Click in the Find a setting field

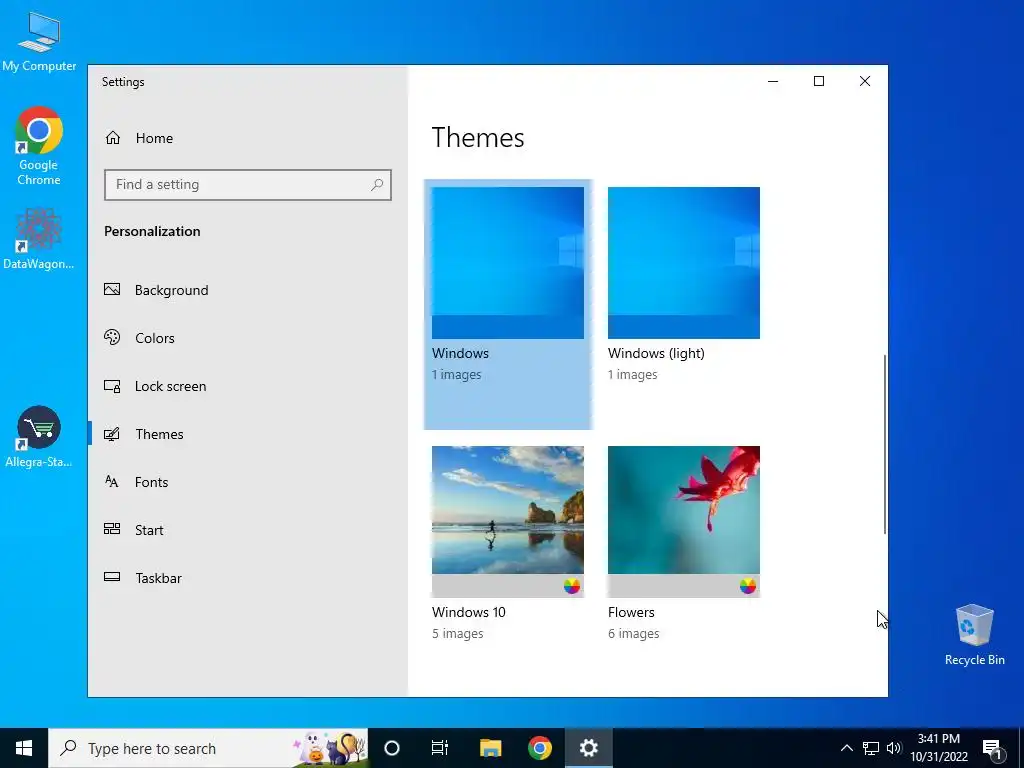pyautogui.click(x=248, y=185)
